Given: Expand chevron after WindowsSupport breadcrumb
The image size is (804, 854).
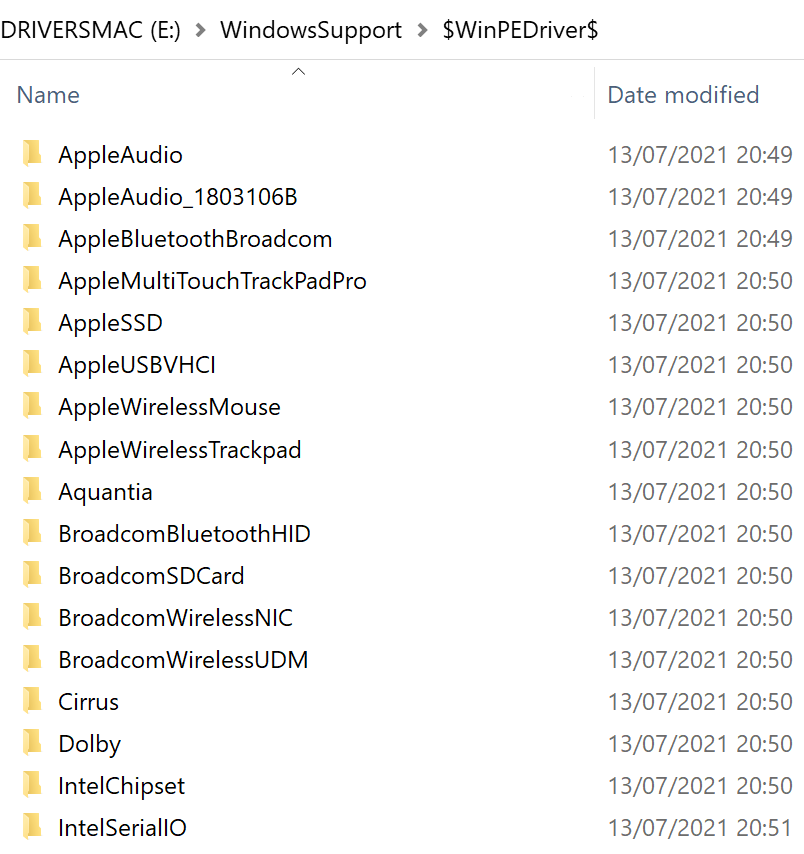Looking at the screenshot, I should [422, 30].
